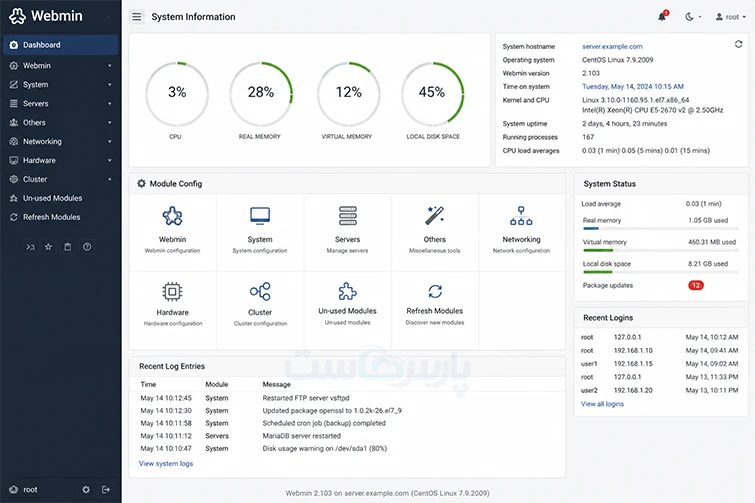This screenshot has height=503, width=755.
Task: Open View all logins link
Action: click(x=602, y=404)
